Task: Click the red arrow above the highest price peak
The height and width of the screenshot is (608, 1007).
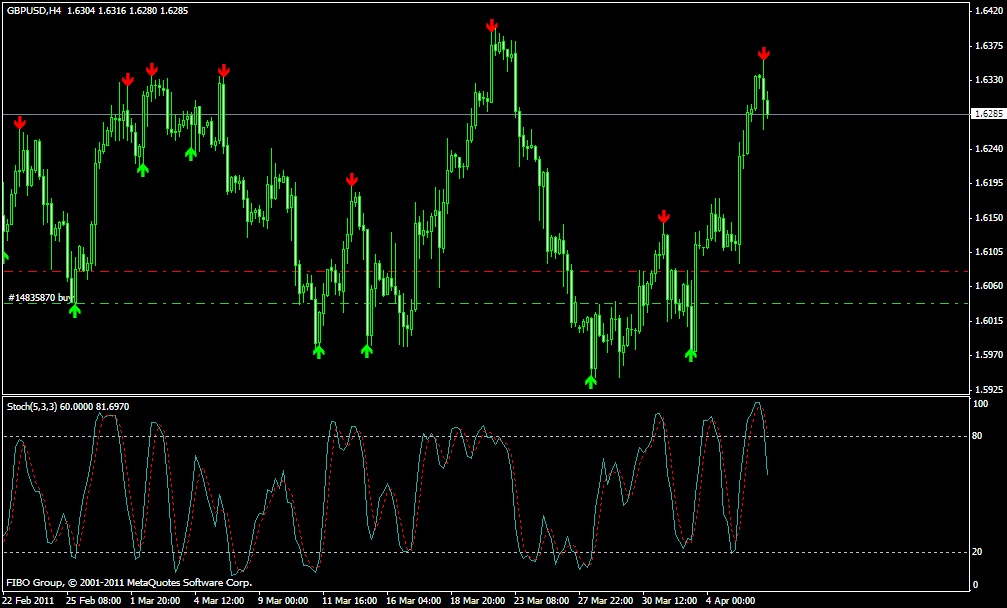Action: [x=491, y=26]
